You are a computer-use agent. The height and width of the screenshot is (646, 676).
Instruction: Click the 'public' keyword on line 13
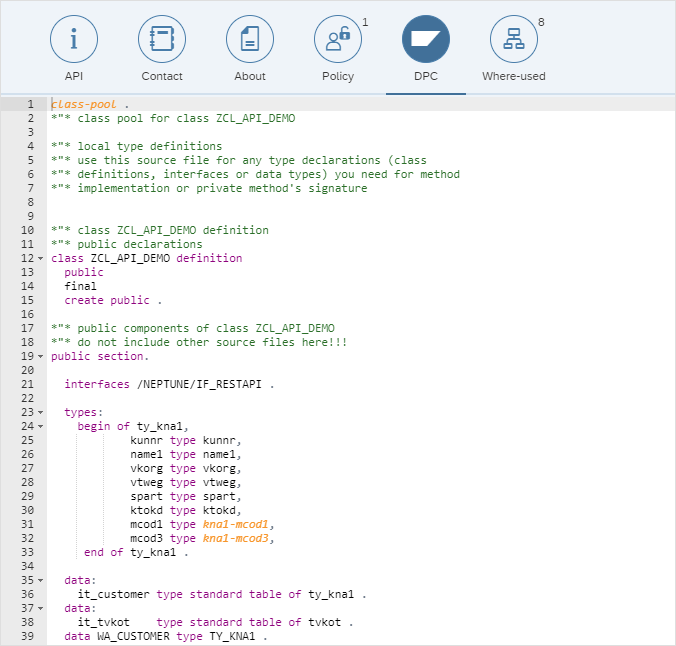[84, 273]
